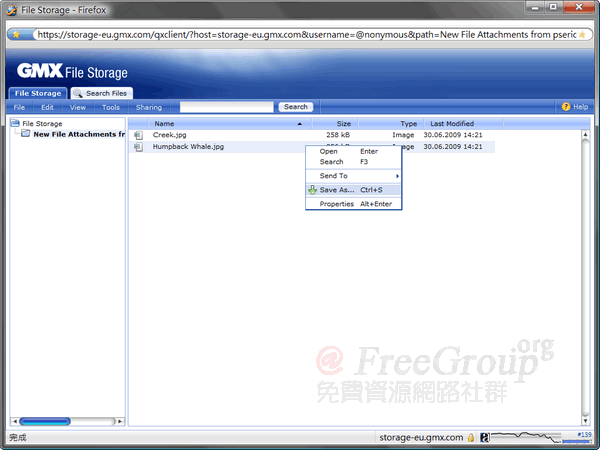Open the Edit menu
This screenshot has width=600, height=450.
pyautogui.click(x=47, y=107)
